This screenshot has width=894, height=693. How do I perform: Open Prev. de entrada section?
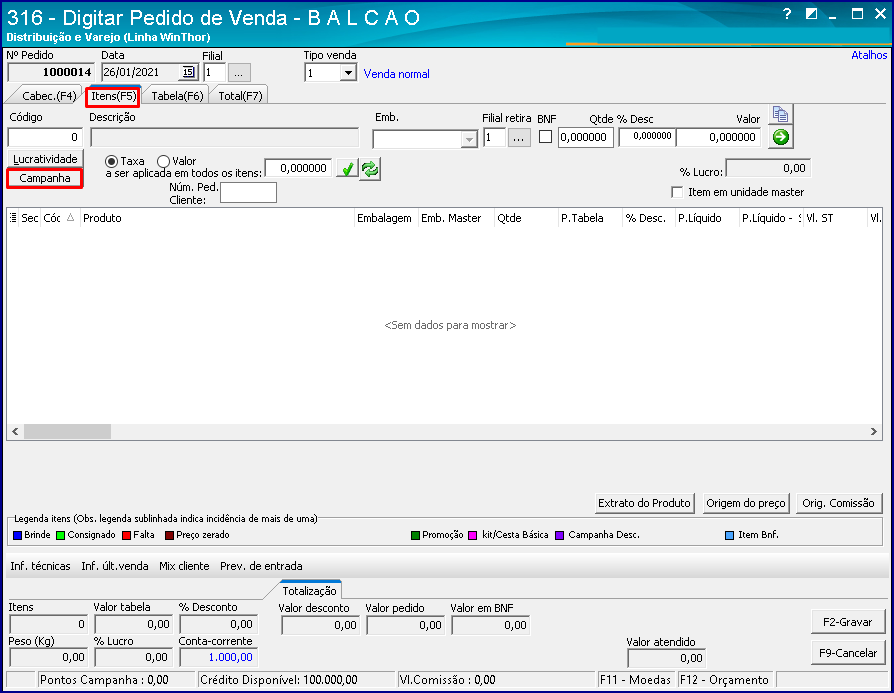point(261,566)
